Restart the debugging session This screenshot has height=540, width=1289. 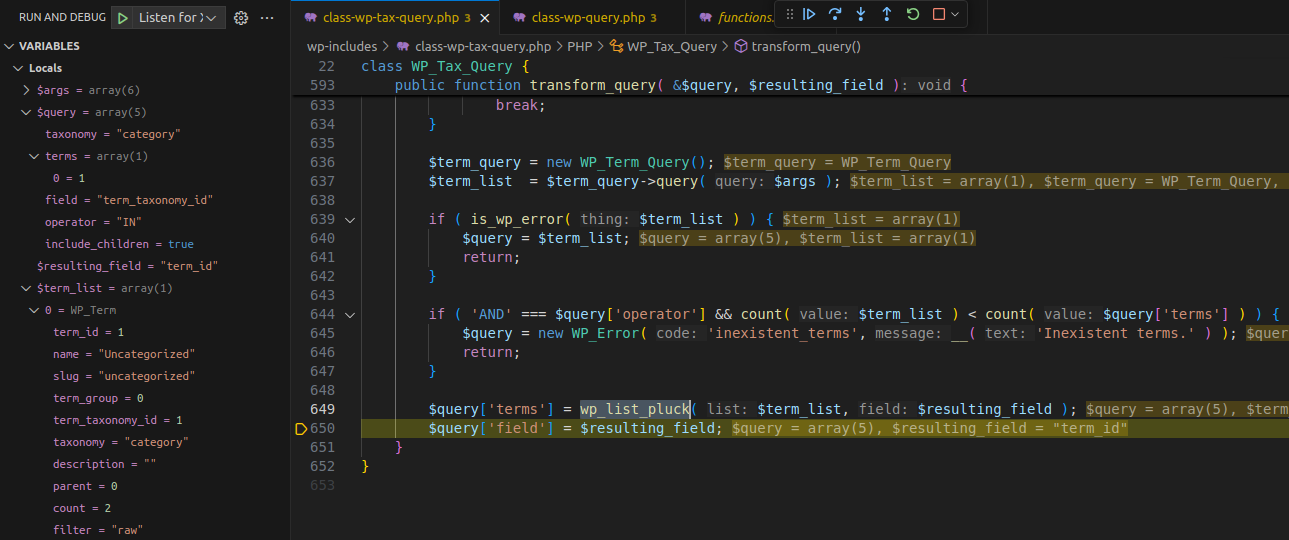pyautogui.click(x=913, y=14)
